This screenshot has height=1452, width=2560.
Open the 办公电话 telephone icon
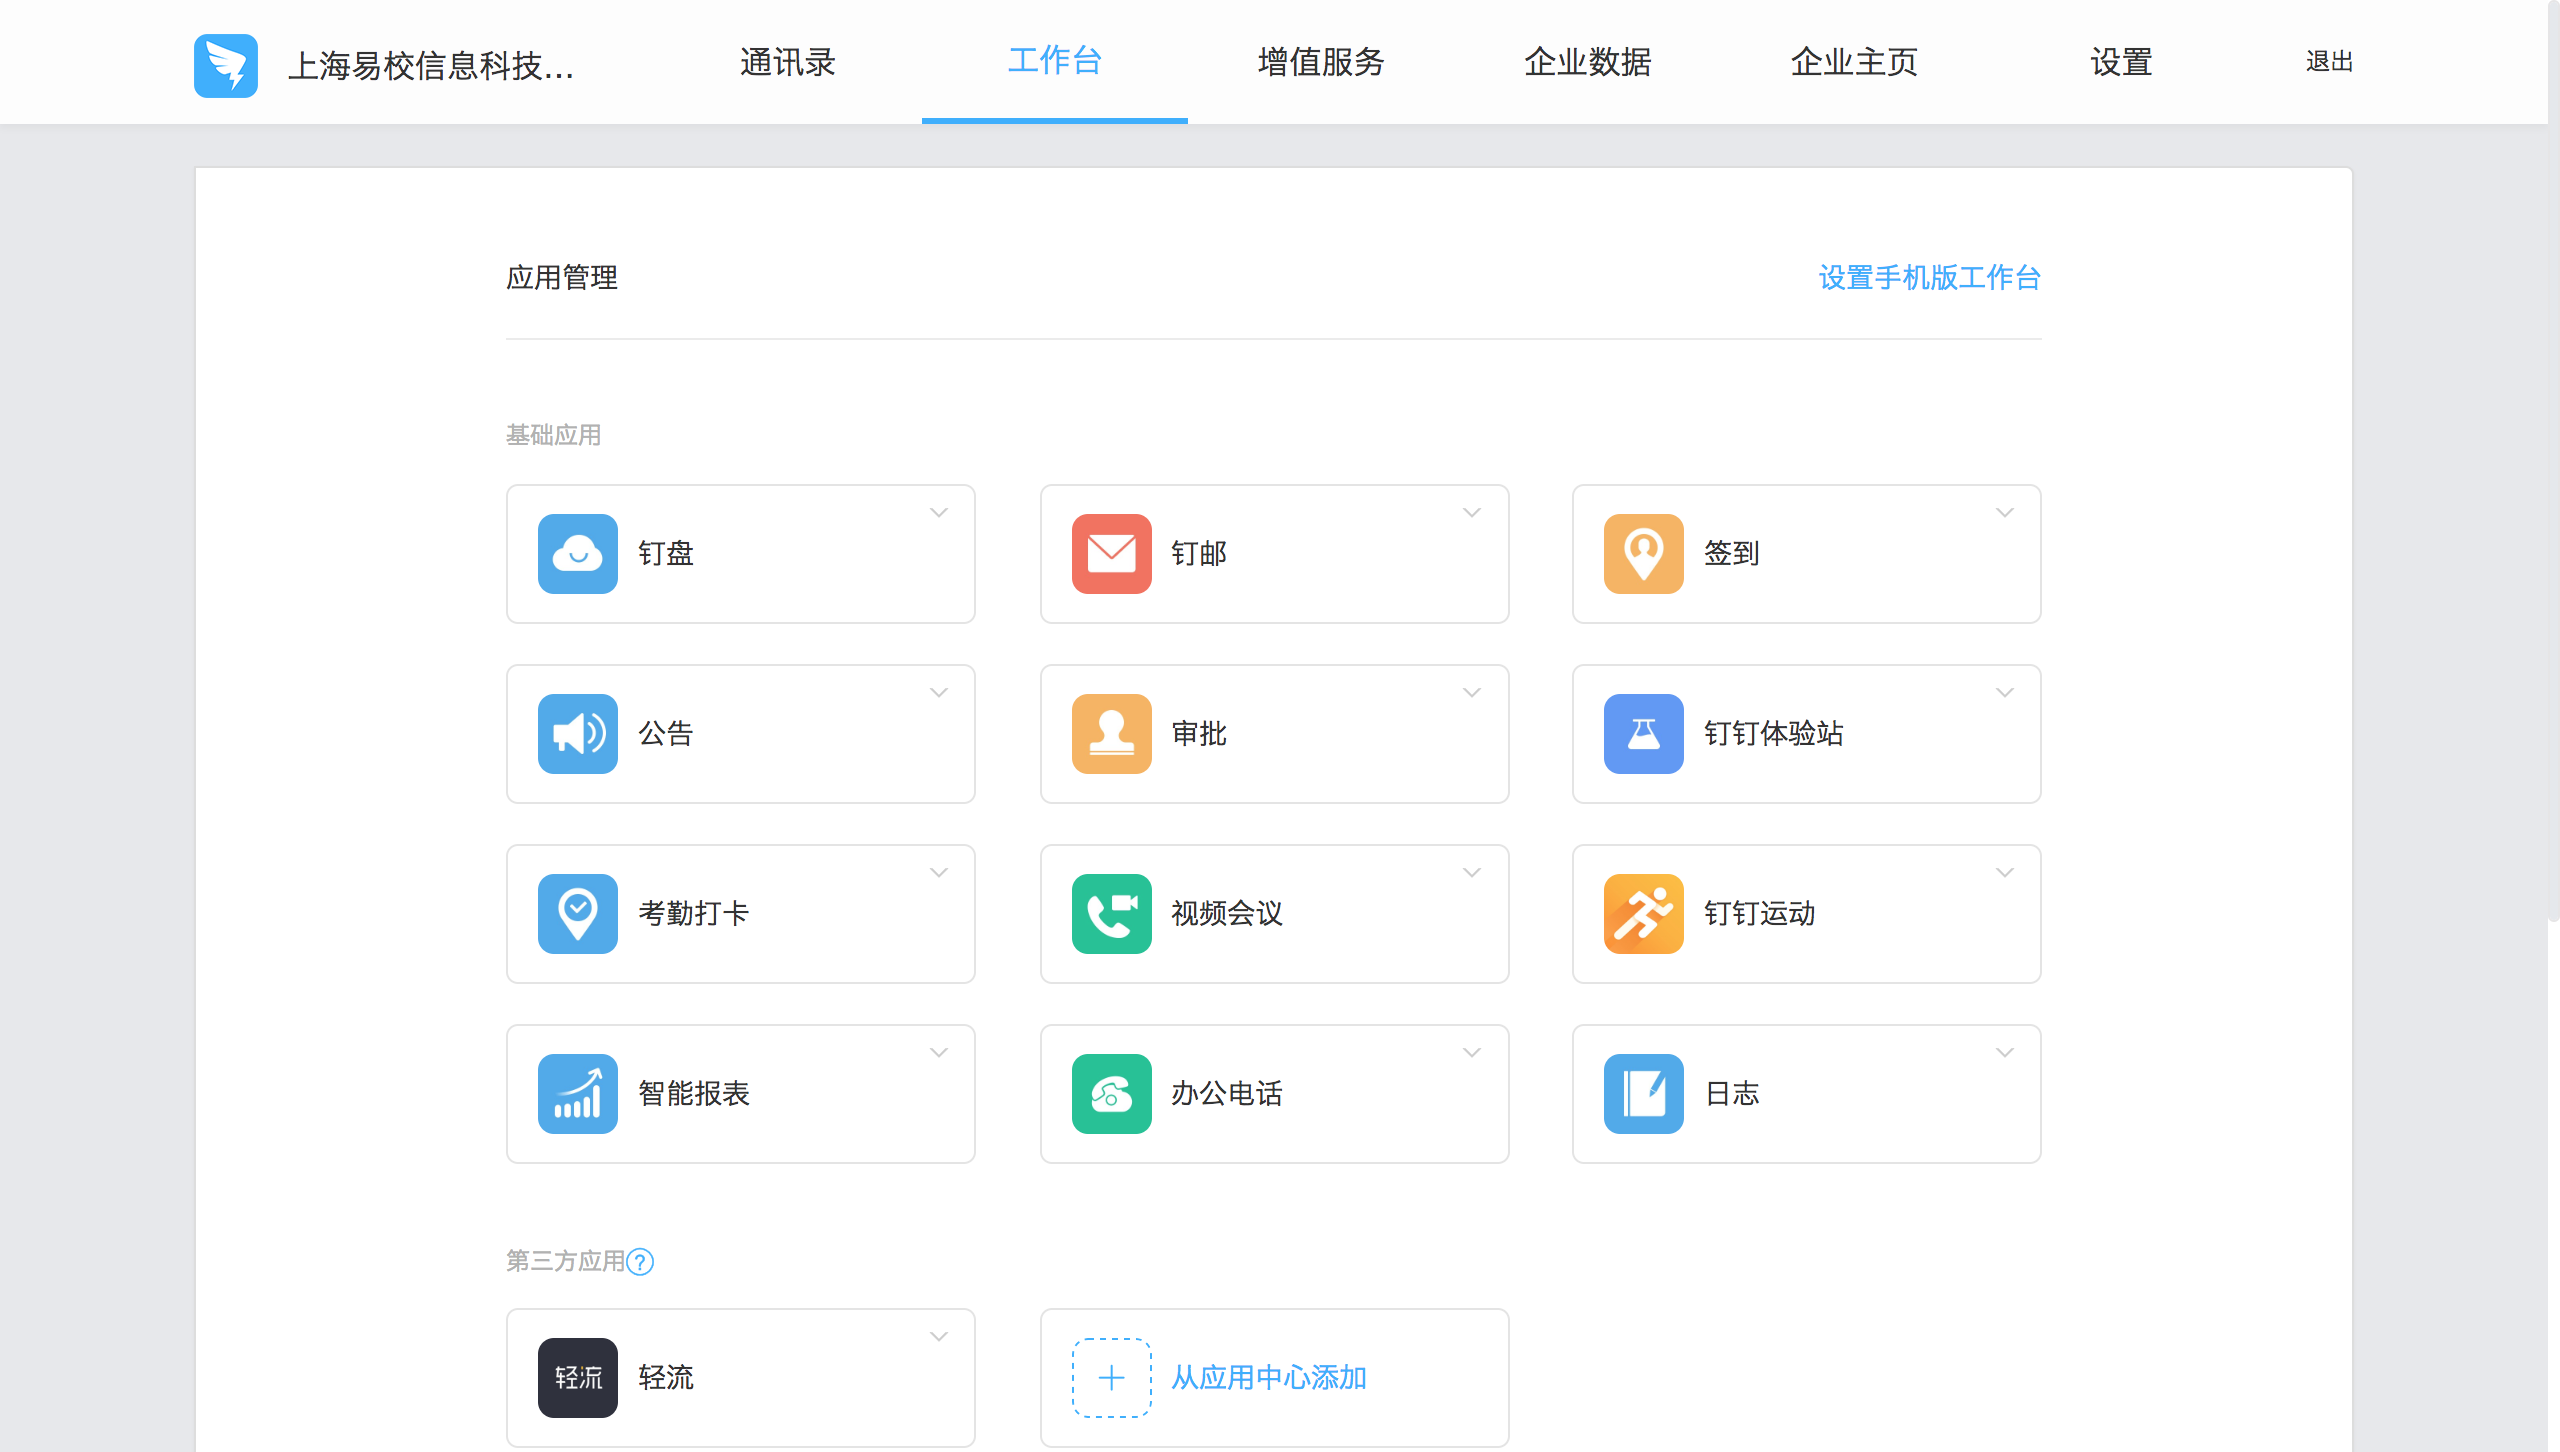coord(1111,1093)
